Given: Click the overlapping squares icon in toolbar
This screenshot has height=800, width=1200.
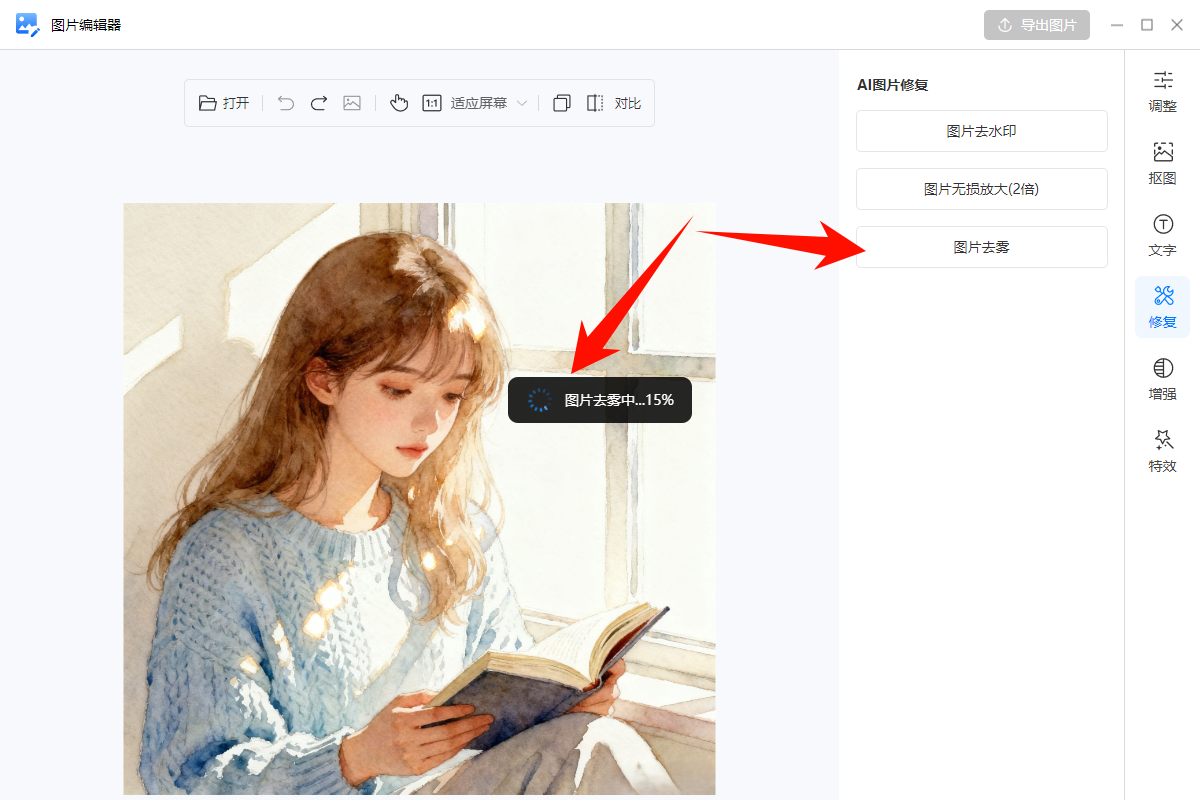Looking at the screenshot, I should pyautogui.click(x=562, y=103).
